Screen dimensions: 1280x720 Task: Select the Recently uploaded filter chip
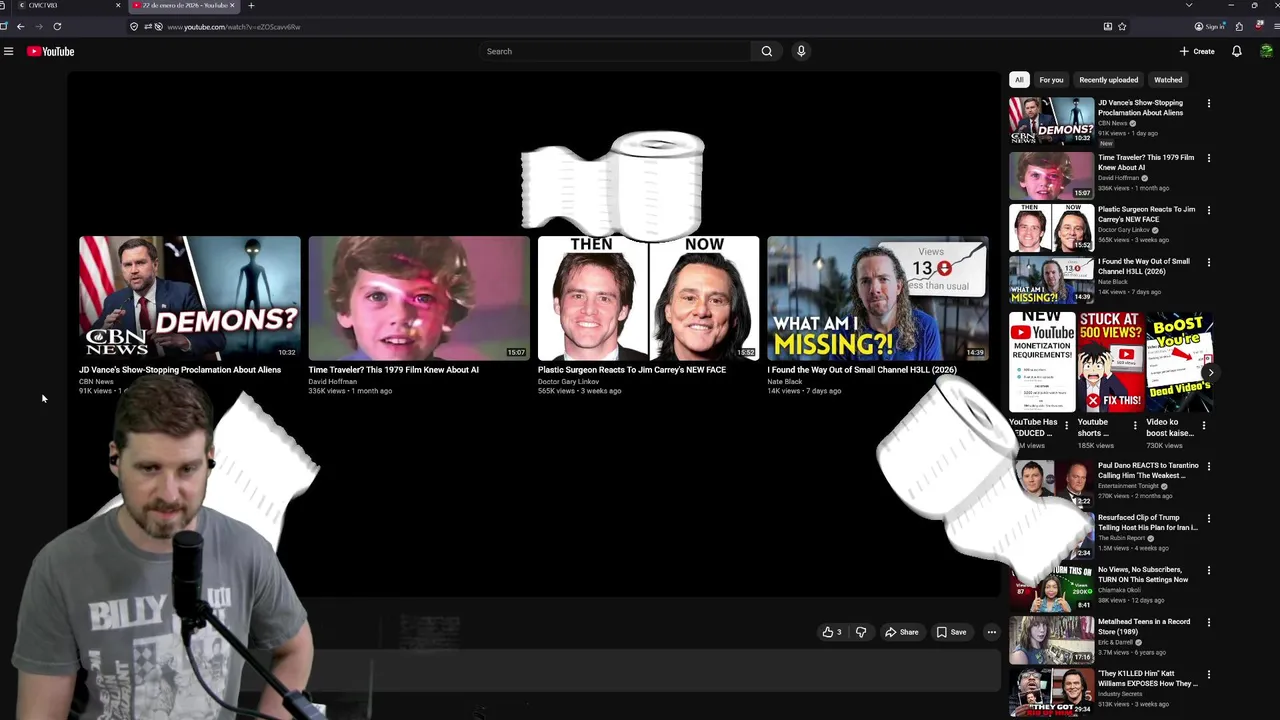click(x=1108, y=80)
